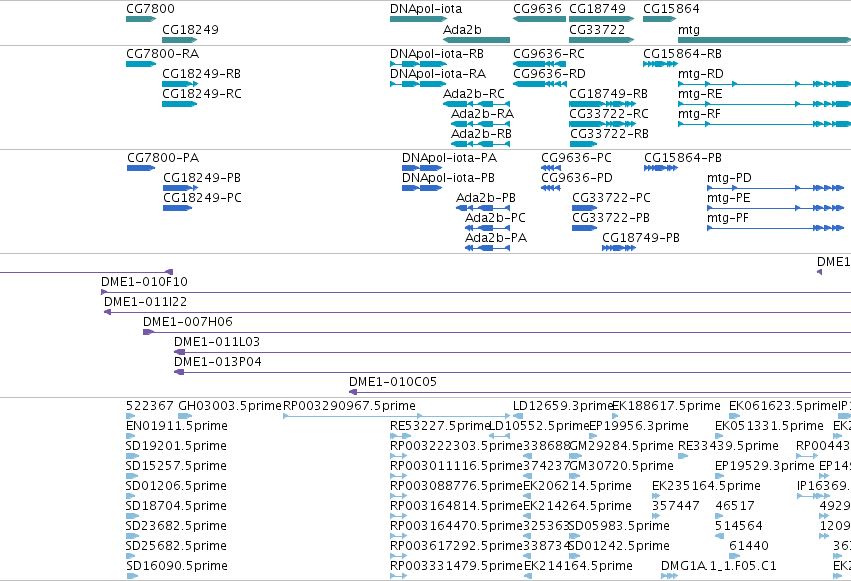Select feature DMG1A.1_1.F05.C1
Viewport: 851px width, 581px height.
(x=719, y=566)
